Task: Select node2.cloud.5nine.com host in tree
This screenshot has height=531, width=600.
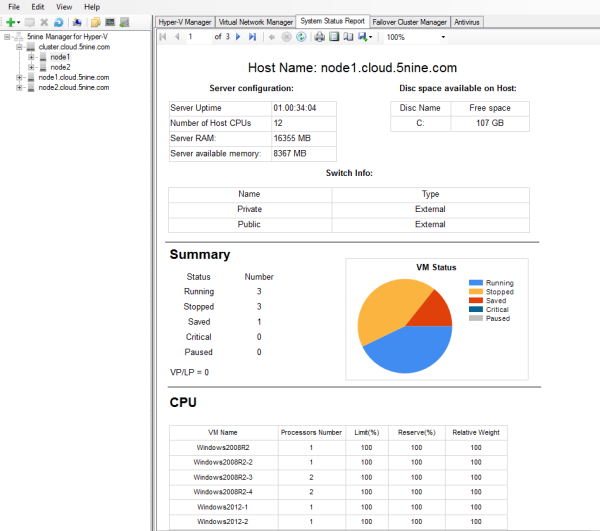Action: coord(74,88)
